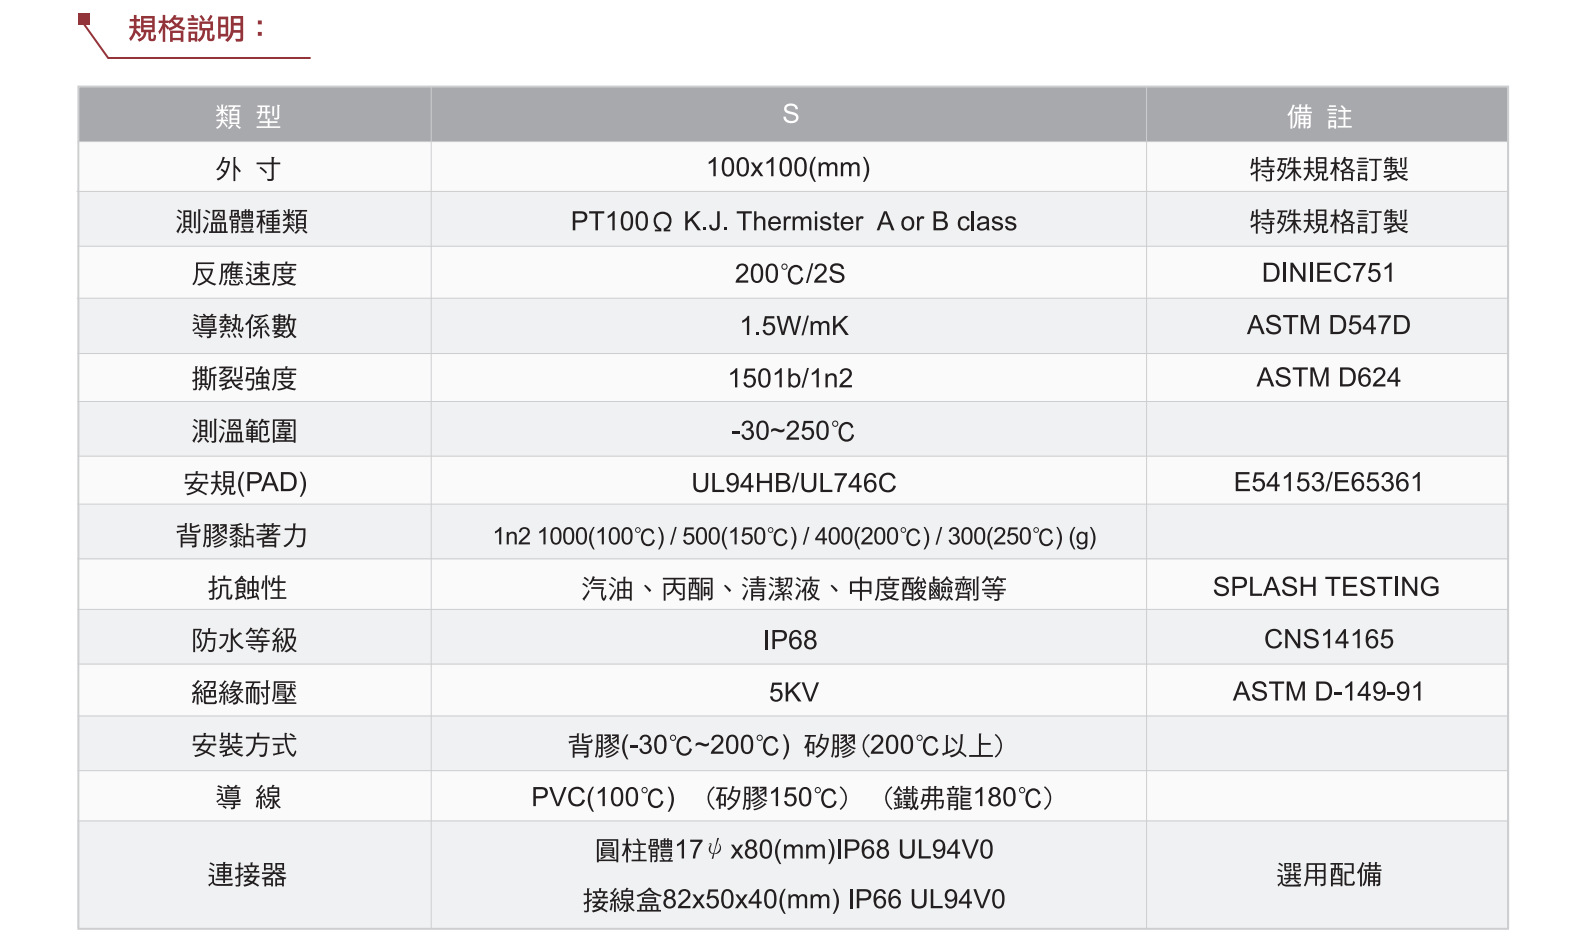
Task: Click the PT100Ω K.J. Thermister cell
Action: click(793, 221)
